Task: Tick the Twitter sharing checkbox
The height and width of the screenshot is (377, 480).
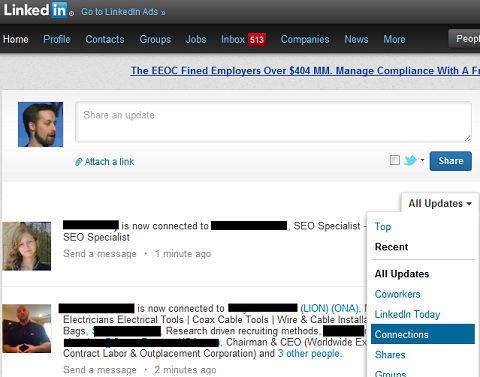Action: point(395,160)
